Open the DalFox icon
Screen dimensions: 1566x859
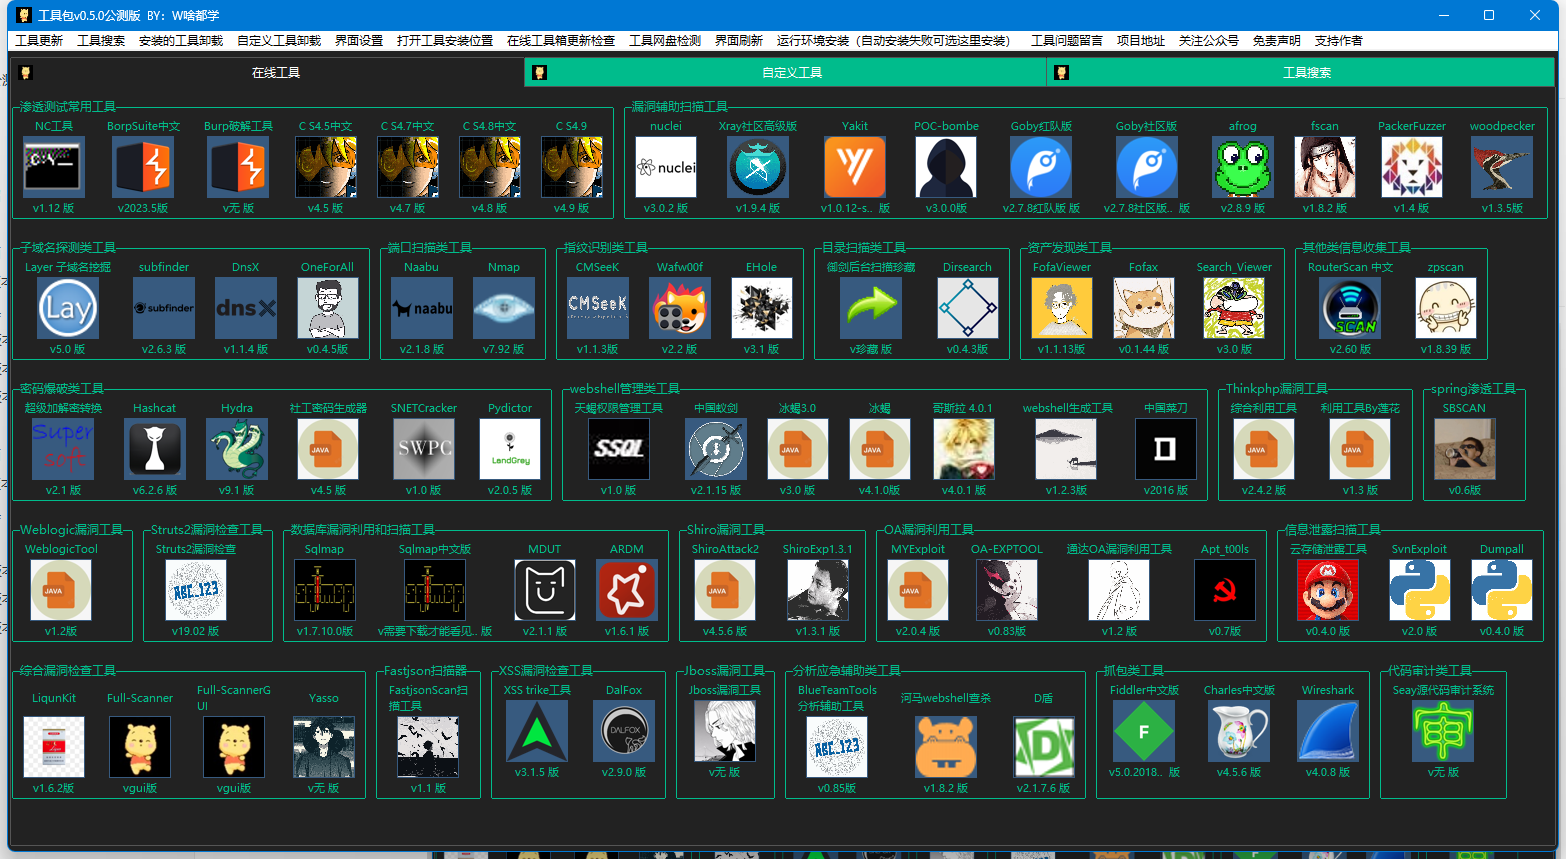pos(624,731)
